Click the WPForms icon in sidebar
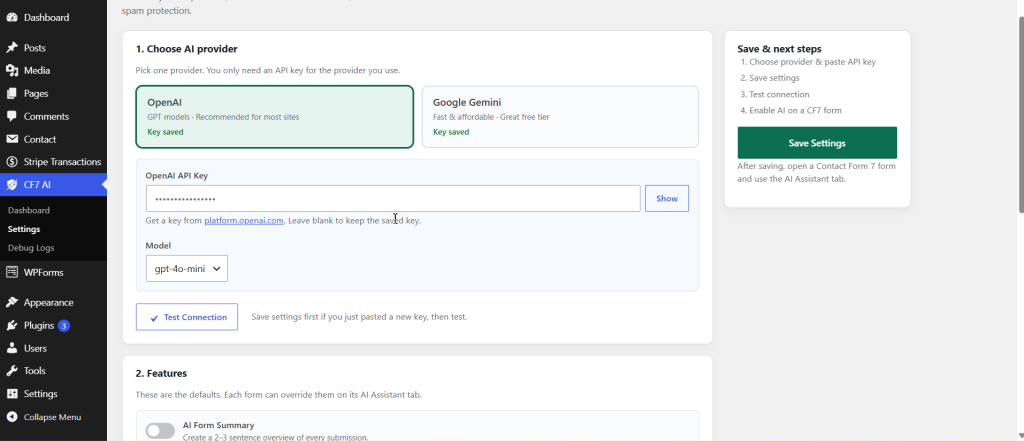Viewport: 1024px width, 442px height. pos(12,272)
